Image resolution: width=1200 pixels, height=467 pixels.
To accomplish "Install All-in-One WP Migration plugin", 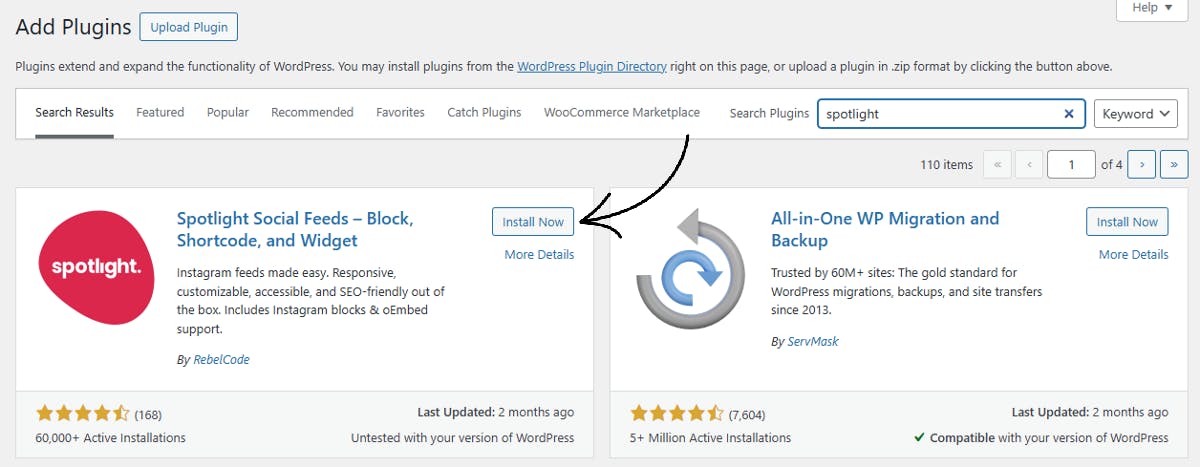I will [x=1127, y=222].
